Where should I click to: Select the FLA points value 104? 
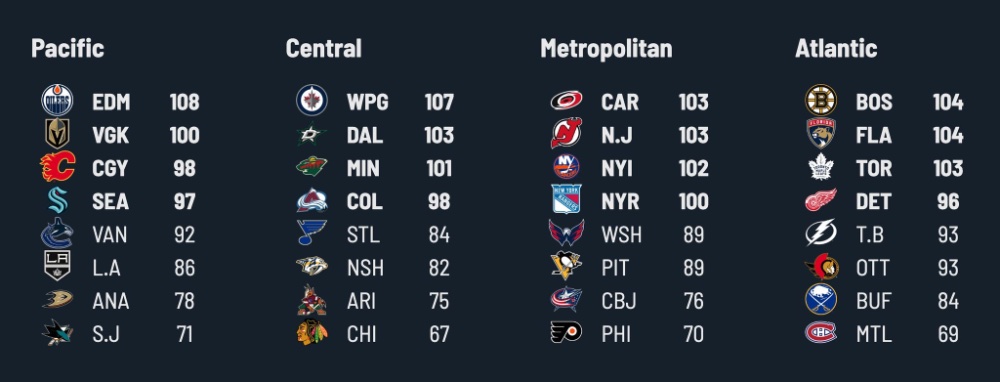[948, 135]
